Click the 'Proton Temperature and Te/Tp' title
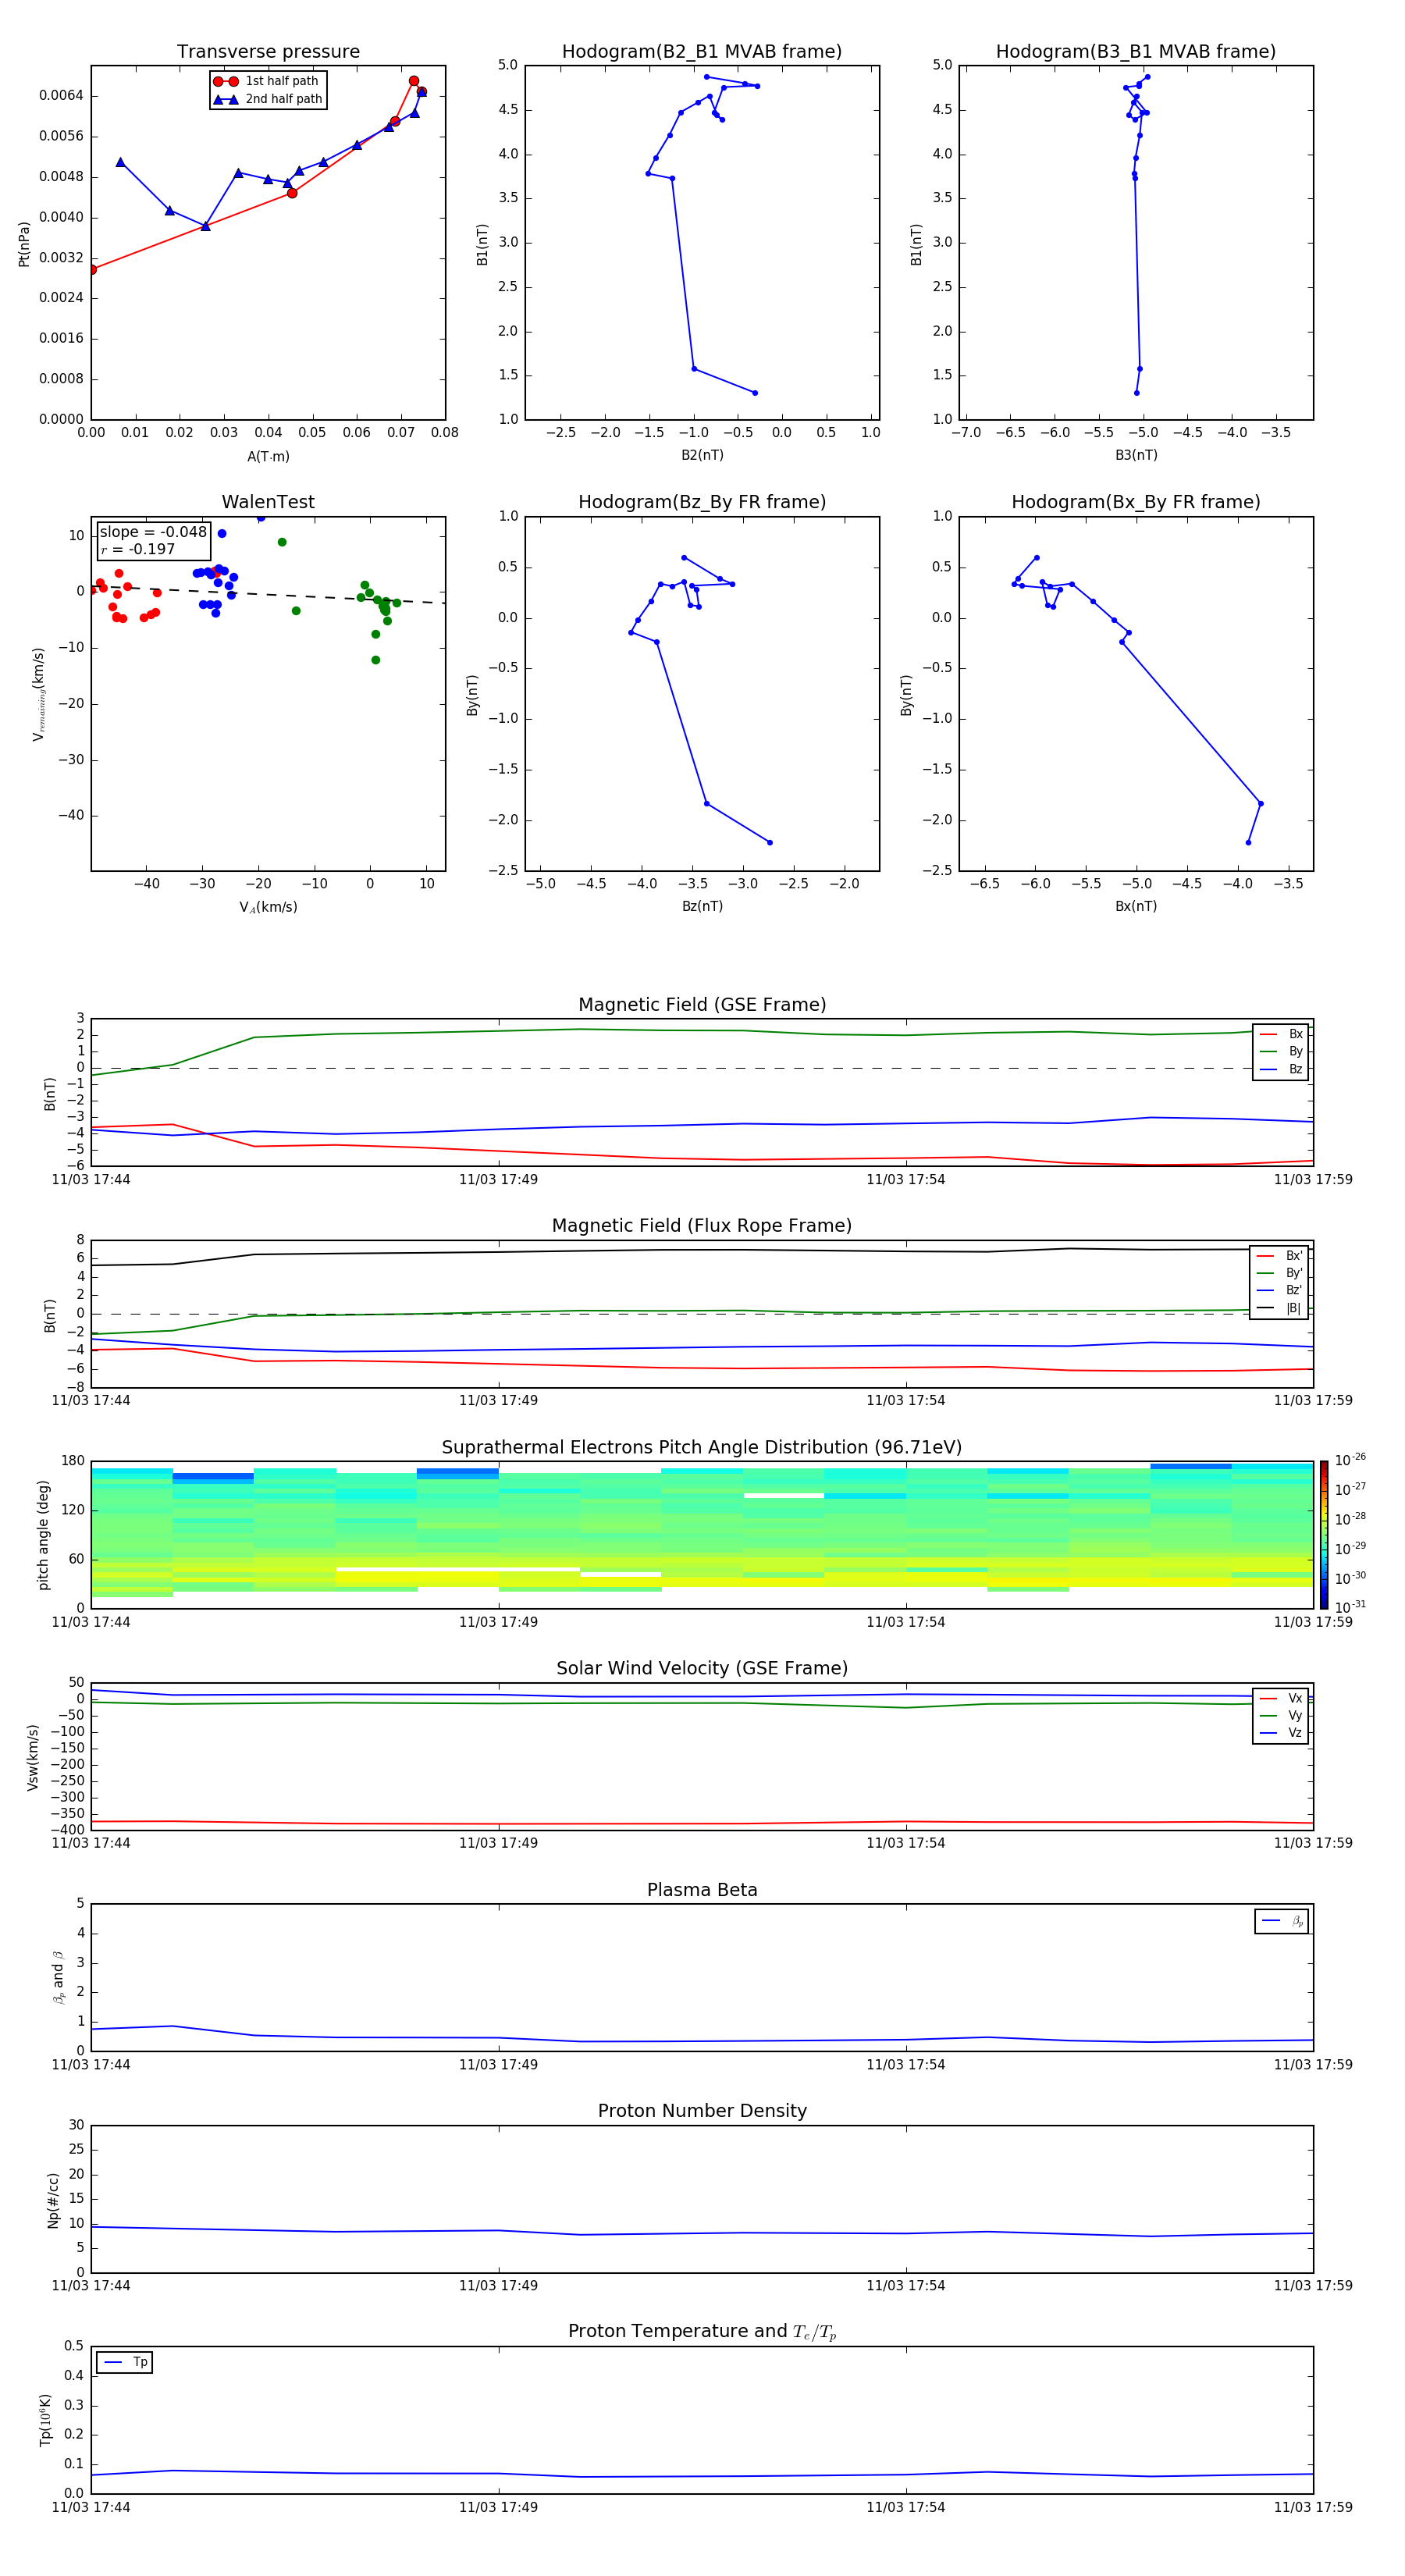This screenshot has width=1405, height=2576. (x=702, y=2331)
